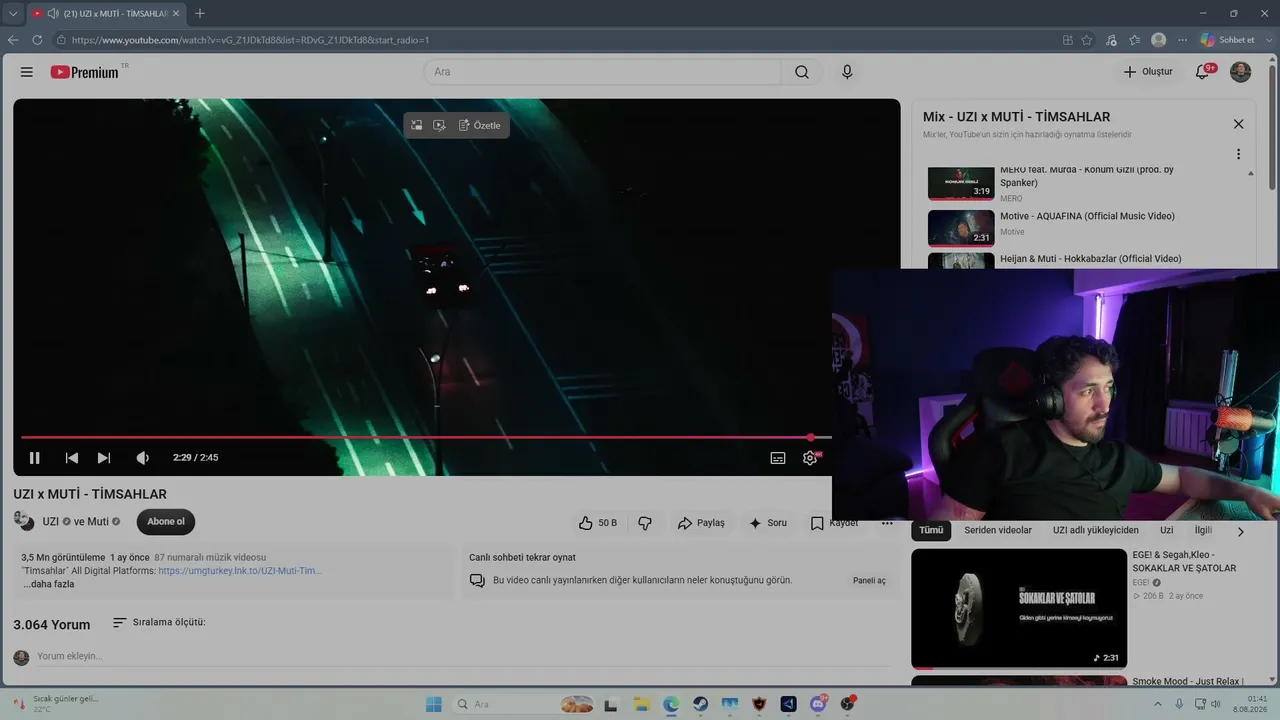Open the chat replay with Paneli aç
The width and height of the screenshot is (1280, 720).
tap(869, 580)
